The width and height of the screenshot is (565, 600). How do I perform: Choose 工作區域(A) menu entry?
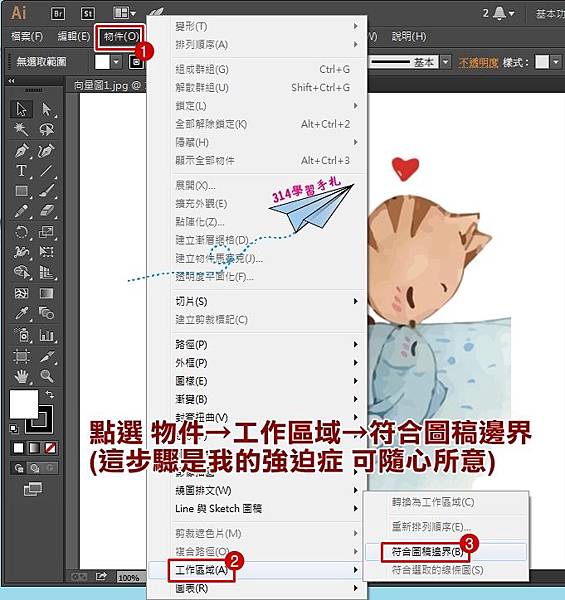click(x=256, y=570)
